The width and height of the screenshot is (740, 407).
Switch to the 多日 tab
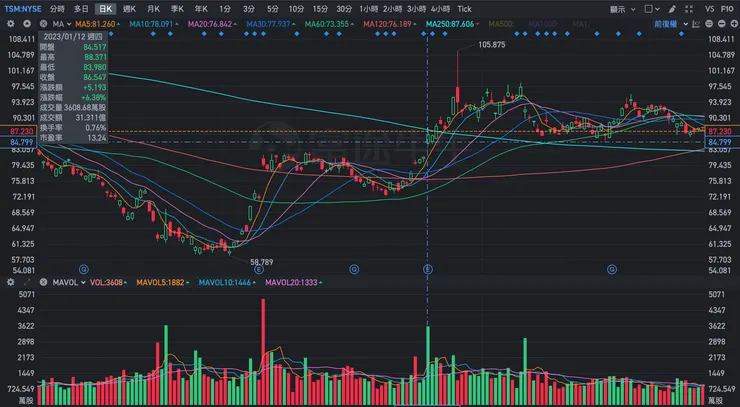(x=81, y=9)
